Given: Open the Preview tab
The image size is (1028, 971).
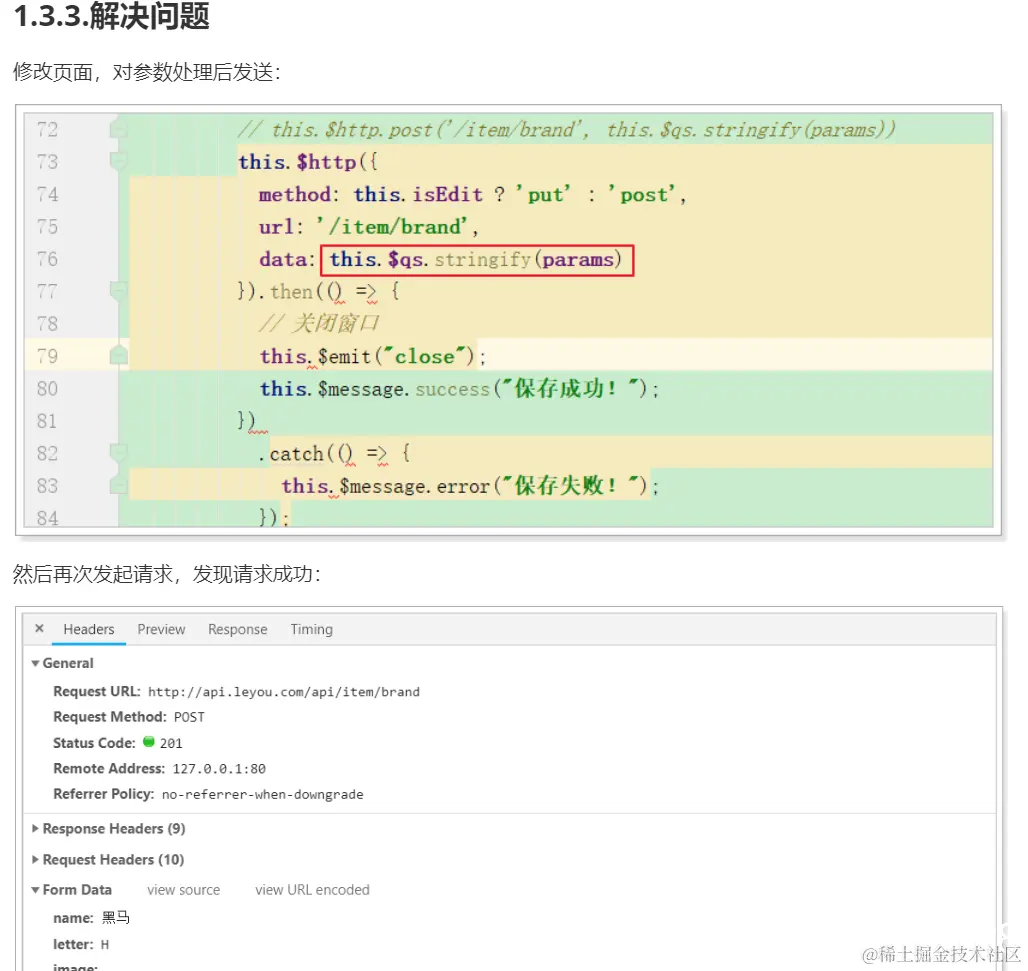Looking at the screenshot, I should pyautogui.click(x=161, y=629).
